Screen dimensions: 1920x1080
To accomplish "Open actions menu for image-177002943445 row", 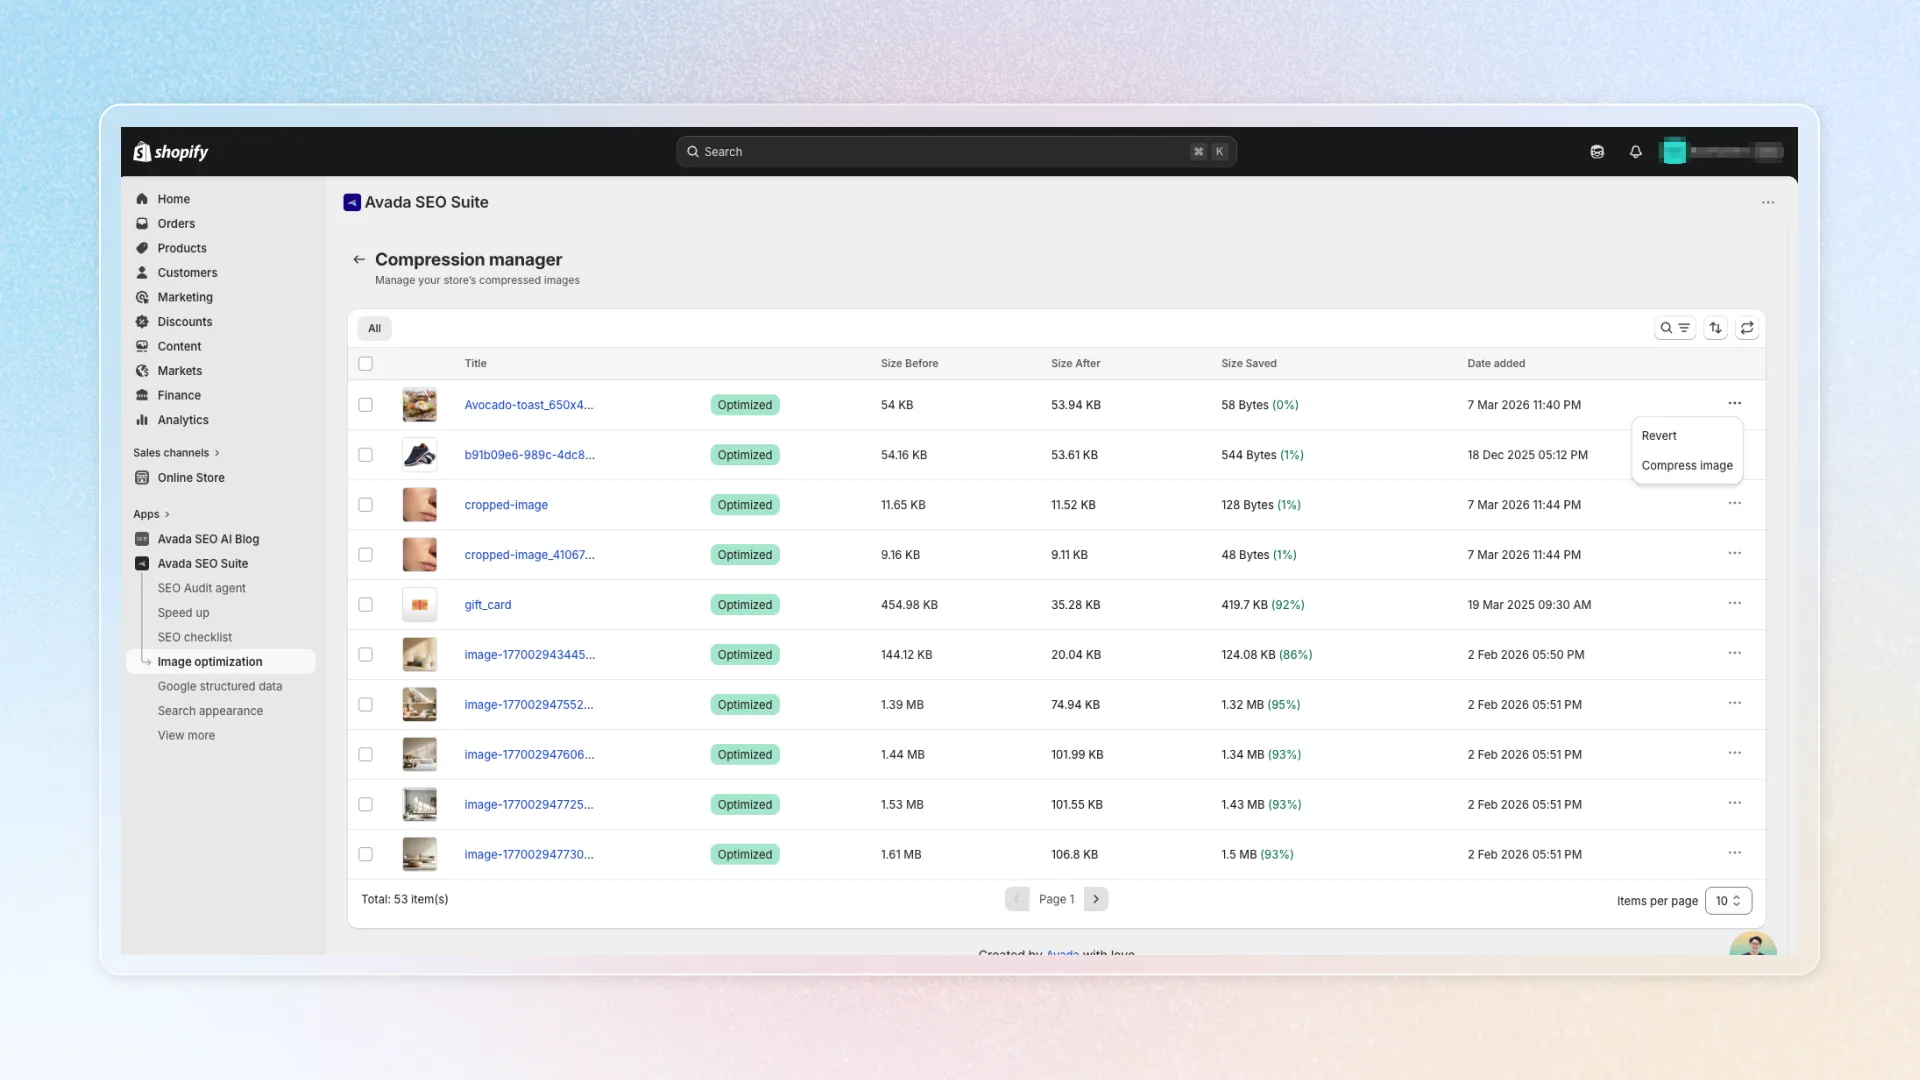I will pyautogui.click(x=1735, y=654).
